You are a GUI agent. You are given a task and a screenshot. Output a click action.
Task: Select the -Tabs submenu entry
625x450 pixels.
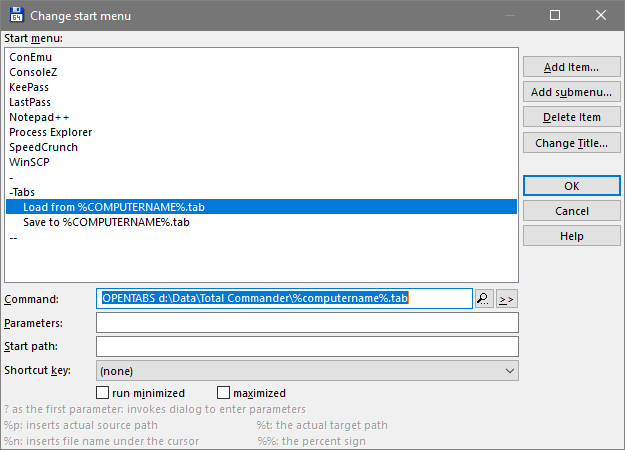tap(24, 192)
